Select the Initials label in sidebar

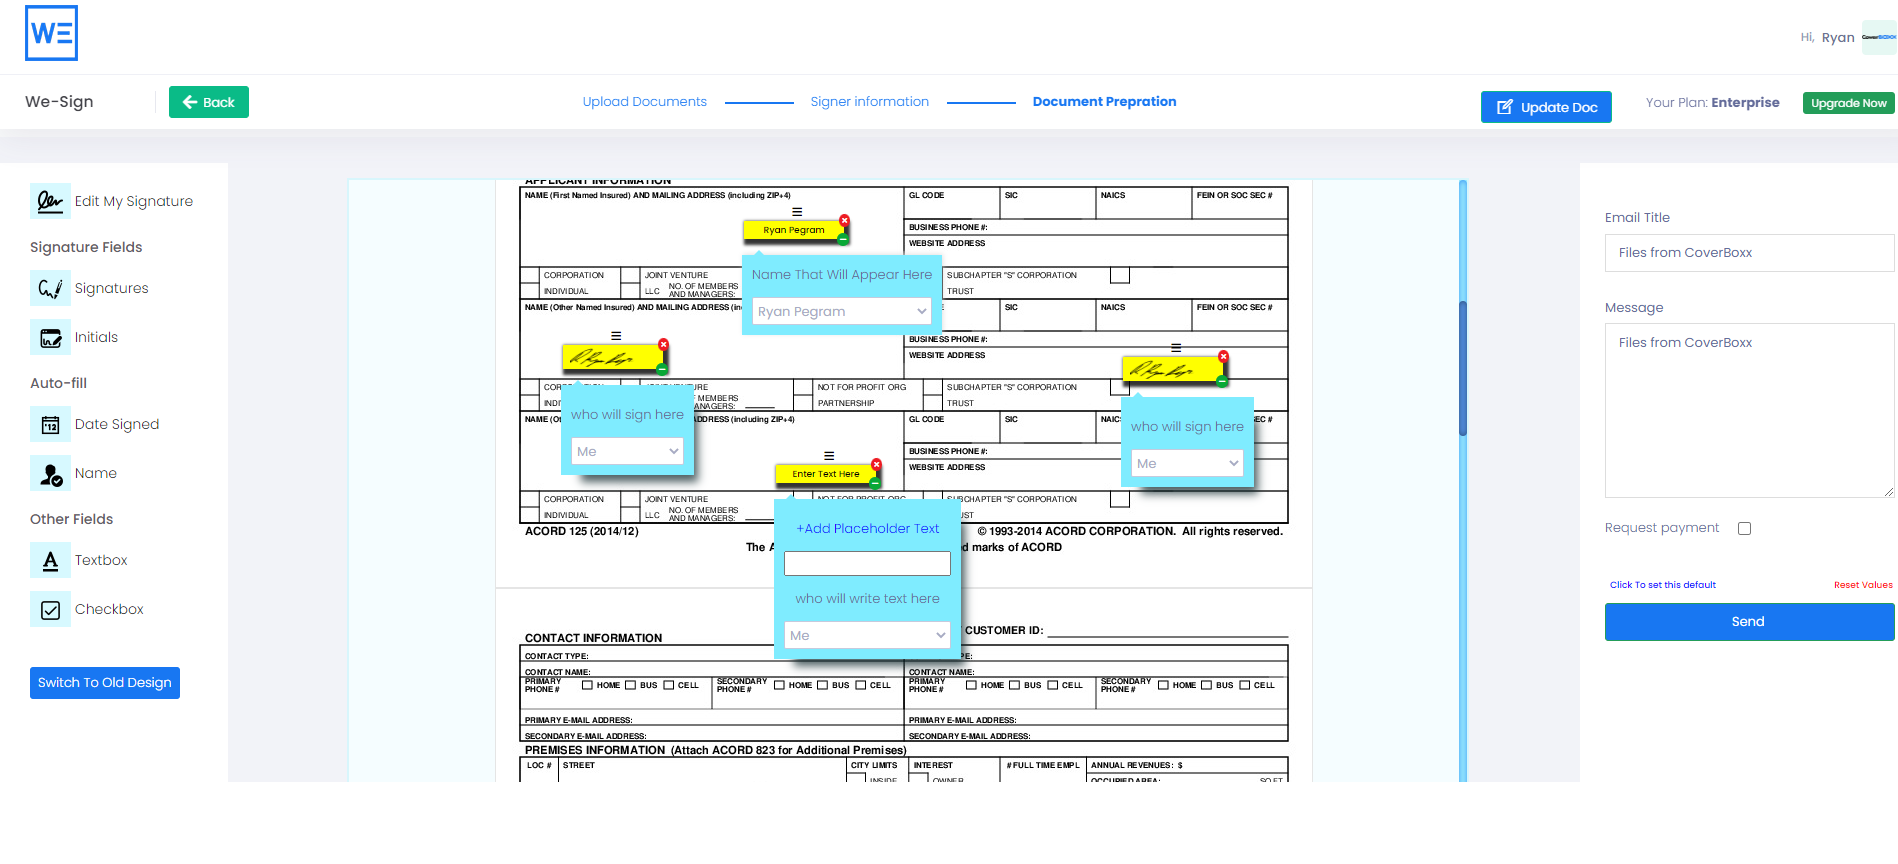[x=96, y=337]
